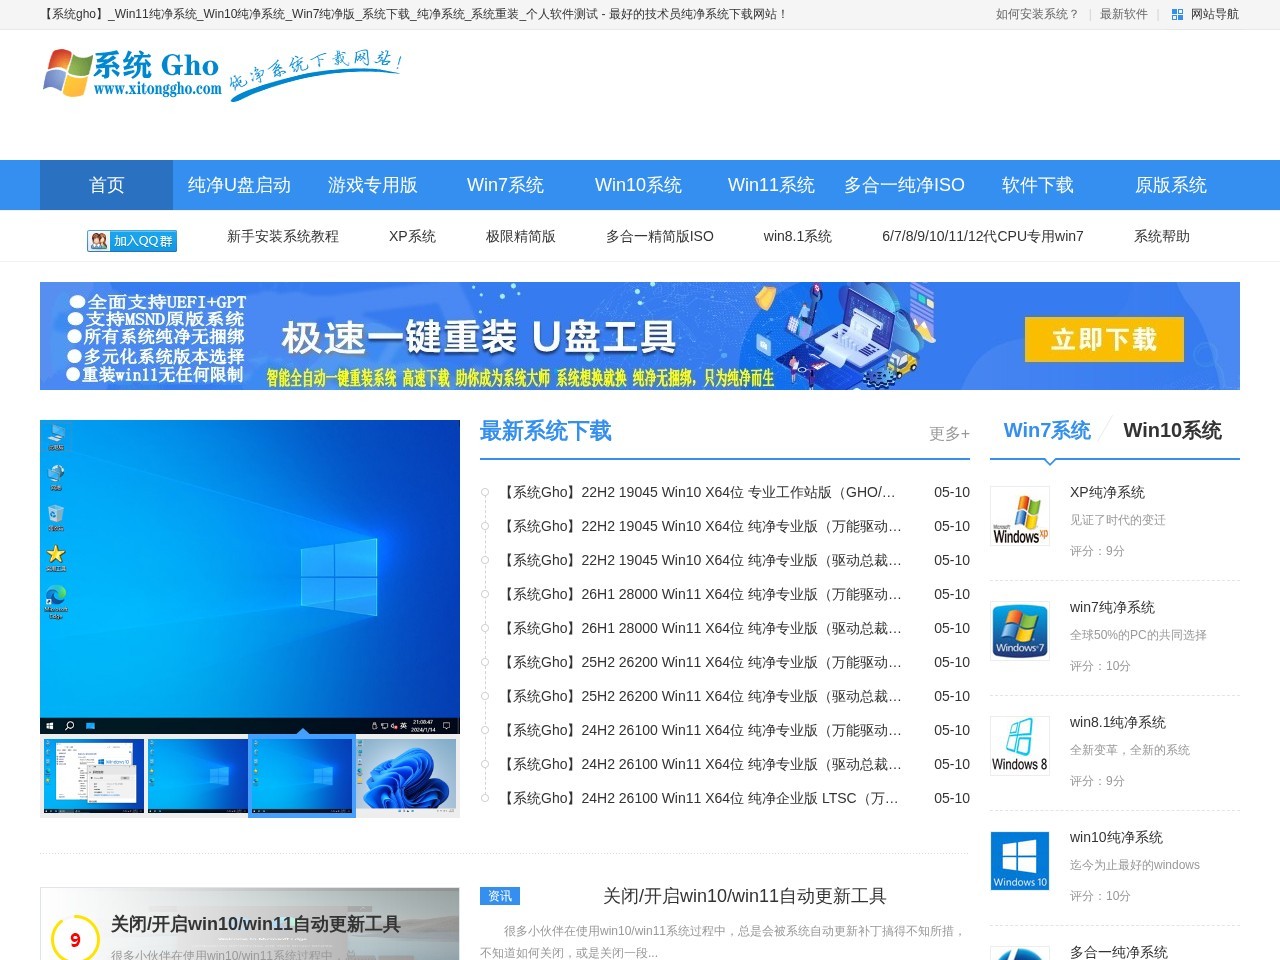Viewport: 1280px width, 960px height.
Task: Click 更多+ beside 最新系统下载
Action: 949,433
